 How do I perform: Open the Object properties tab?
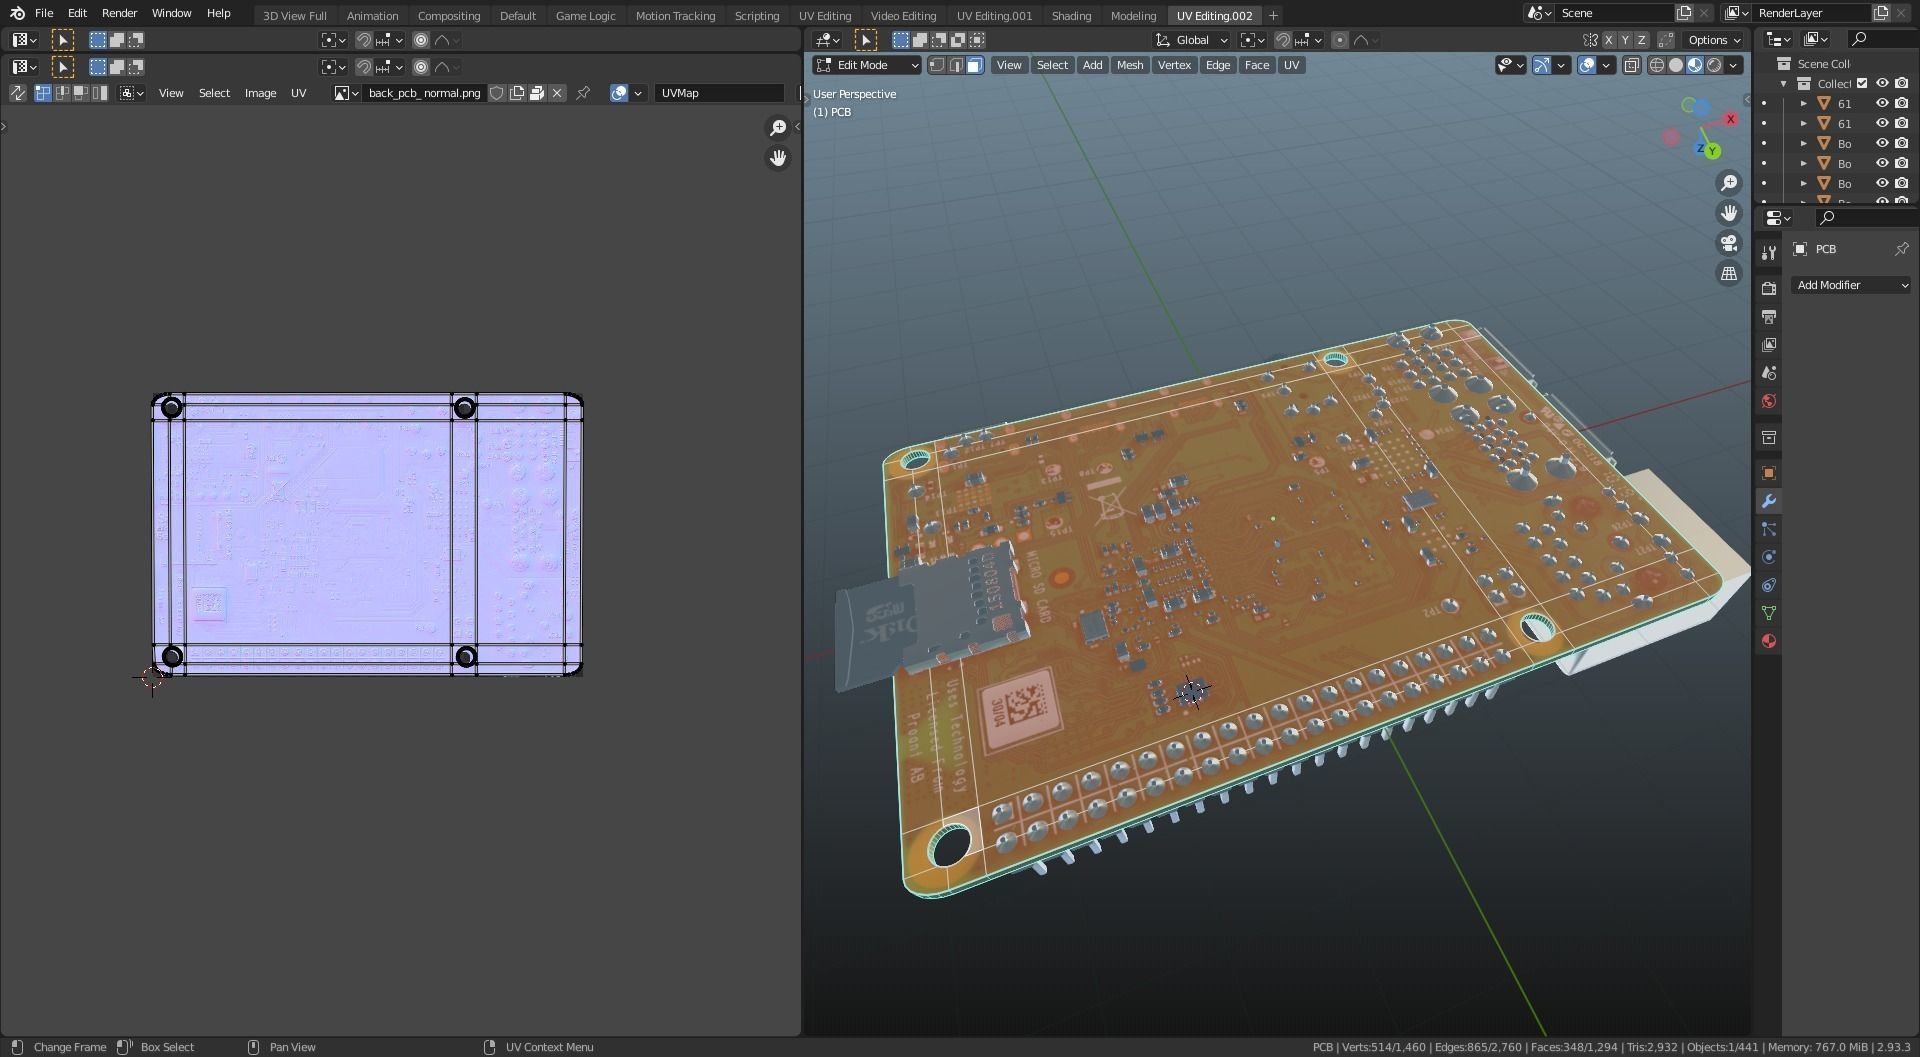[1769, 473]
